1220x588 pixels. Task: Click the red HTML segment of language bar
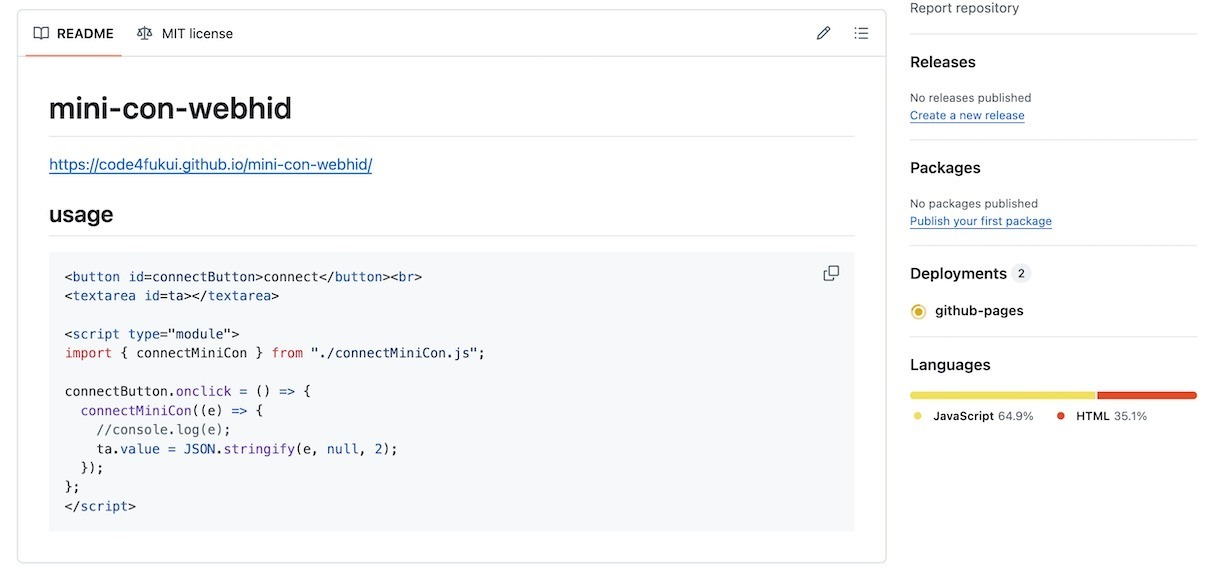click(1147, 395)
